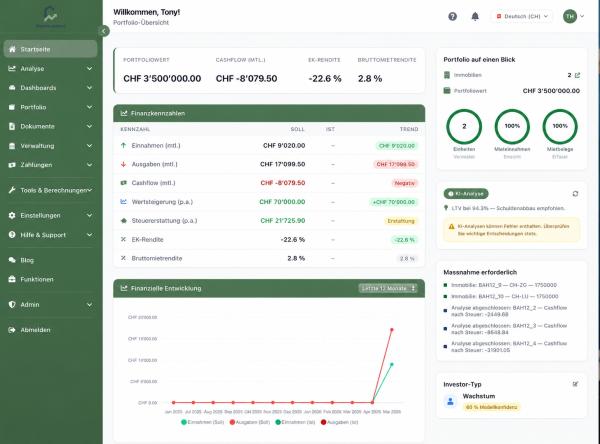Click the Cashflow (mtl.) row icon
The height and width of the screenshot is (444, 600).
coord(123,183)
